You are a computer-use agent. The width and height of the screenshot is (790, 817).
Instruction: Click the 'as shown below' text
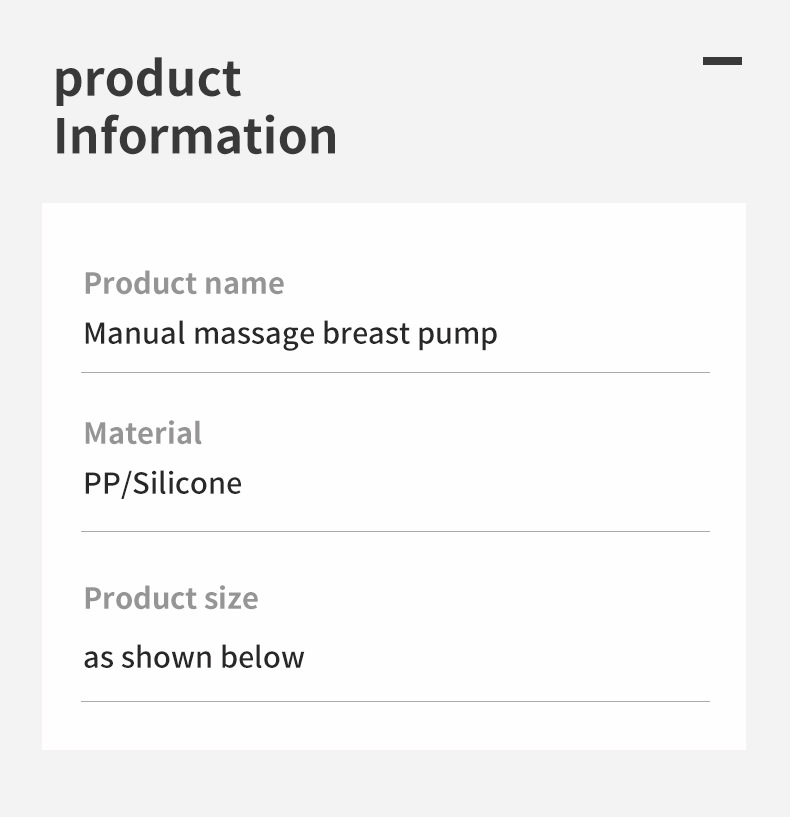[194, 657]
